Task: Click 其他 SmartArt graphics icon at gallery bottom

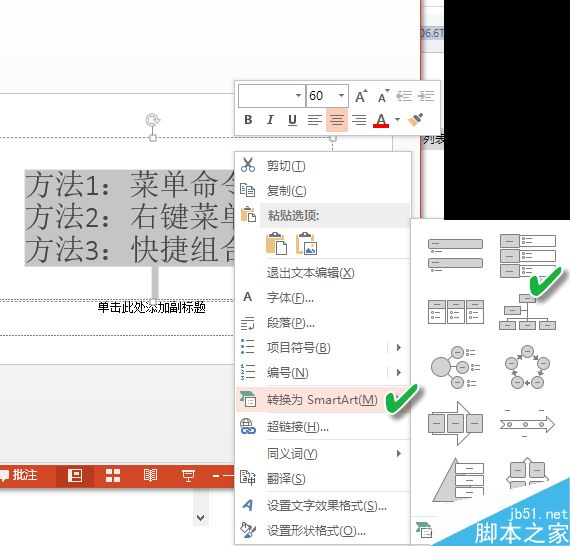Action: tap(424, 530)
